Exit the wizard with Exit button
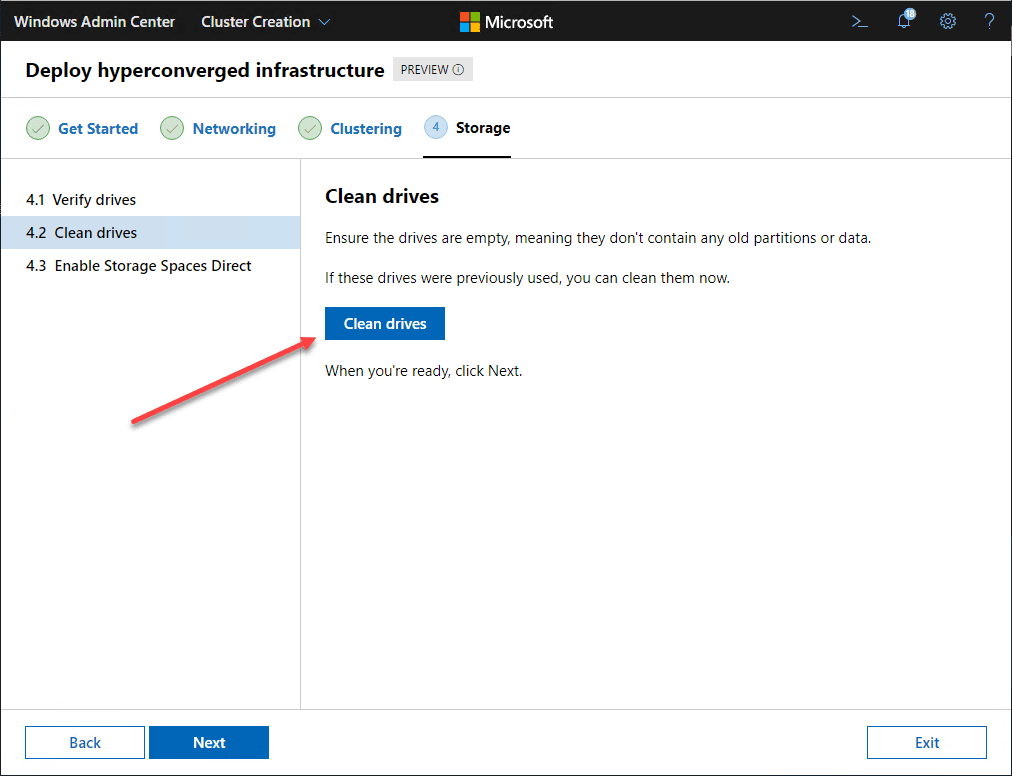 coord(927,742)
